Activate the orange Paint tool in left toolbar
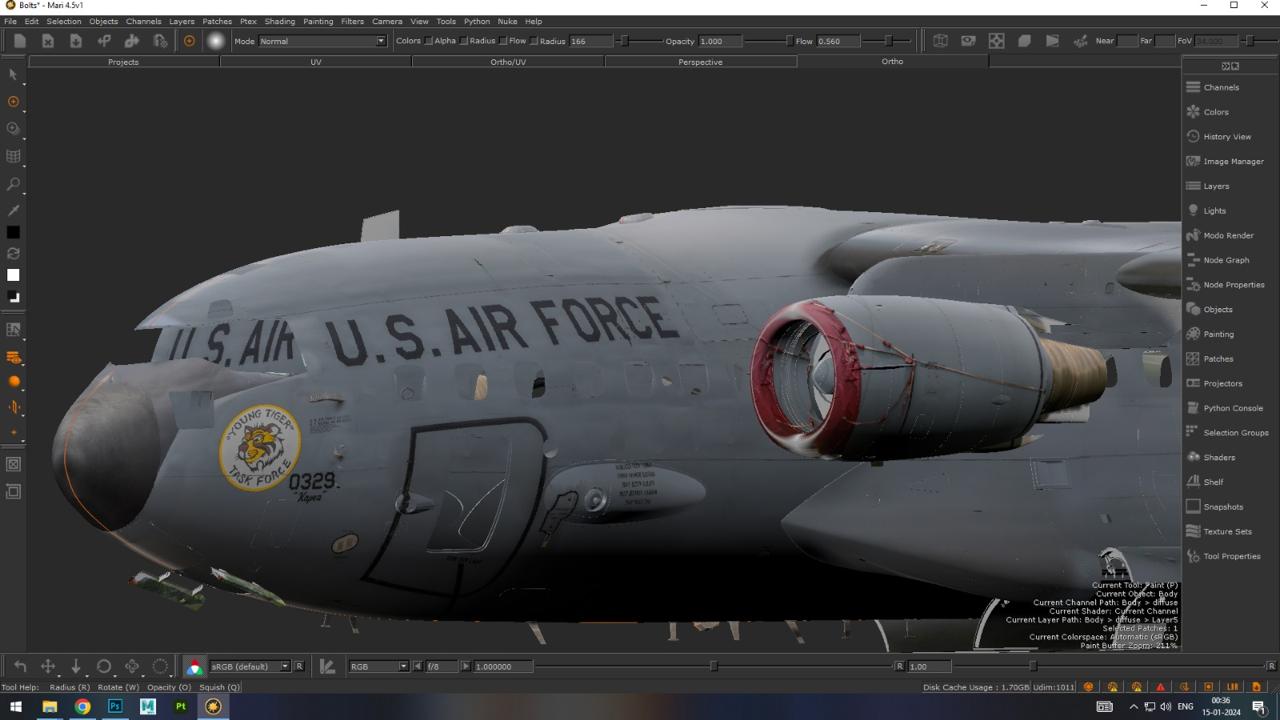Viewport: 1280px width, 720px height. pos(13,102)
